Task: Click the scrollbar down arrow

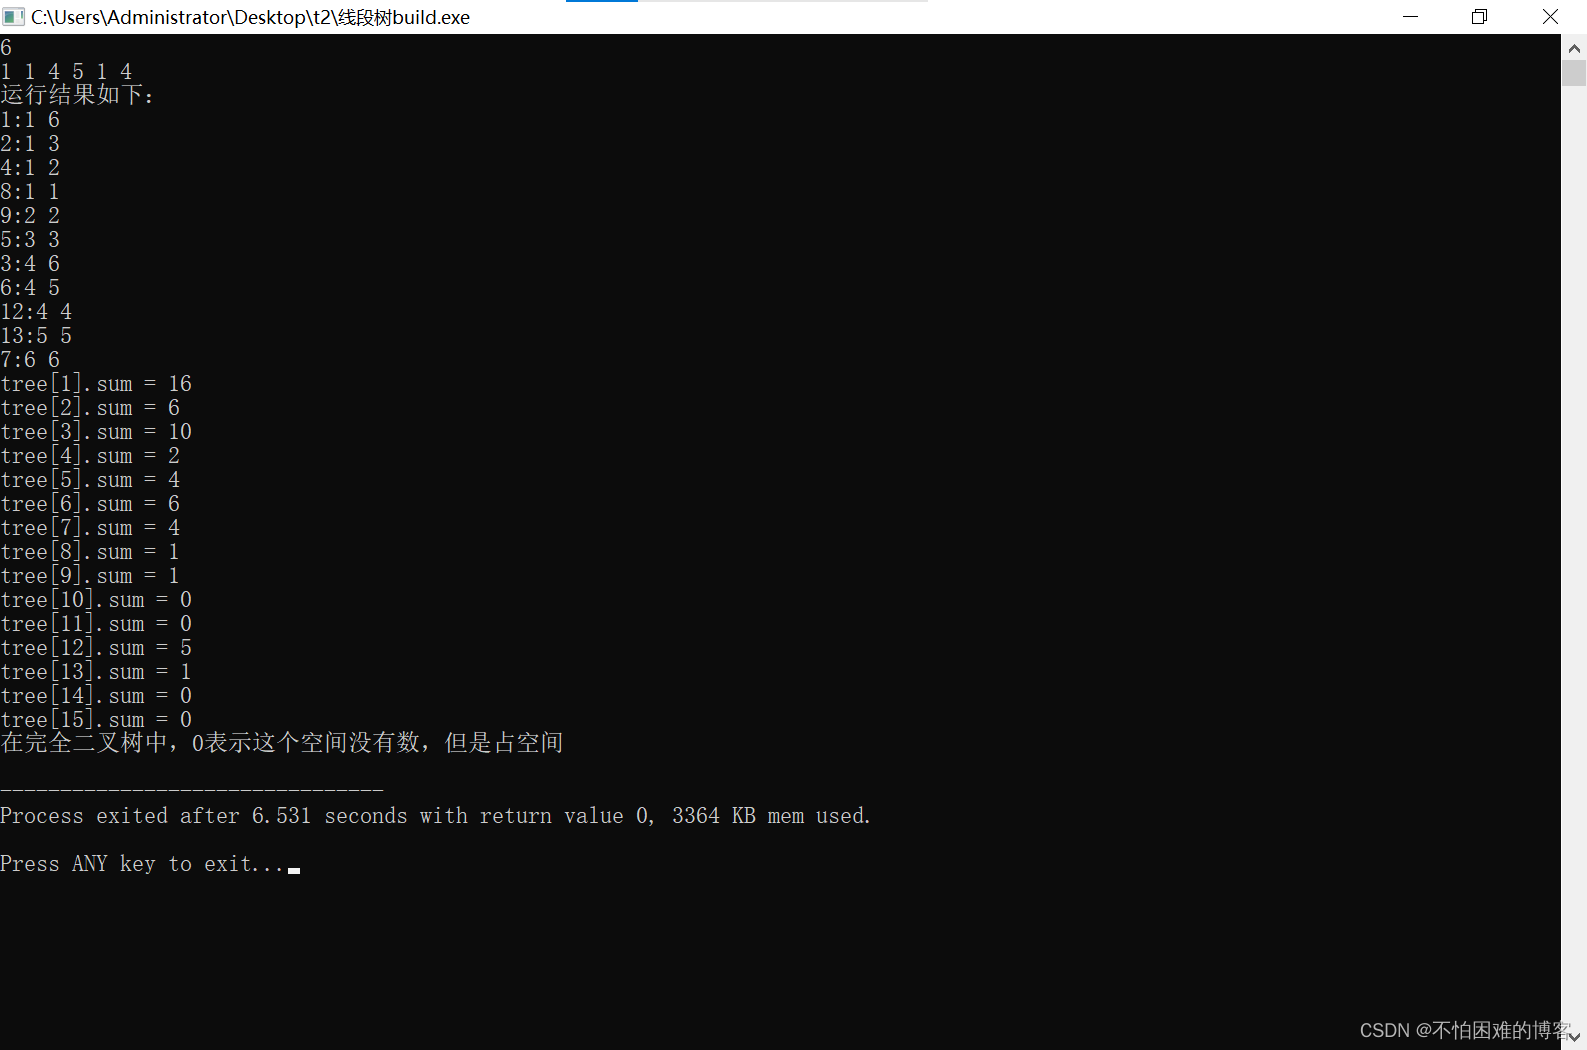Action: point(1574,1037)
